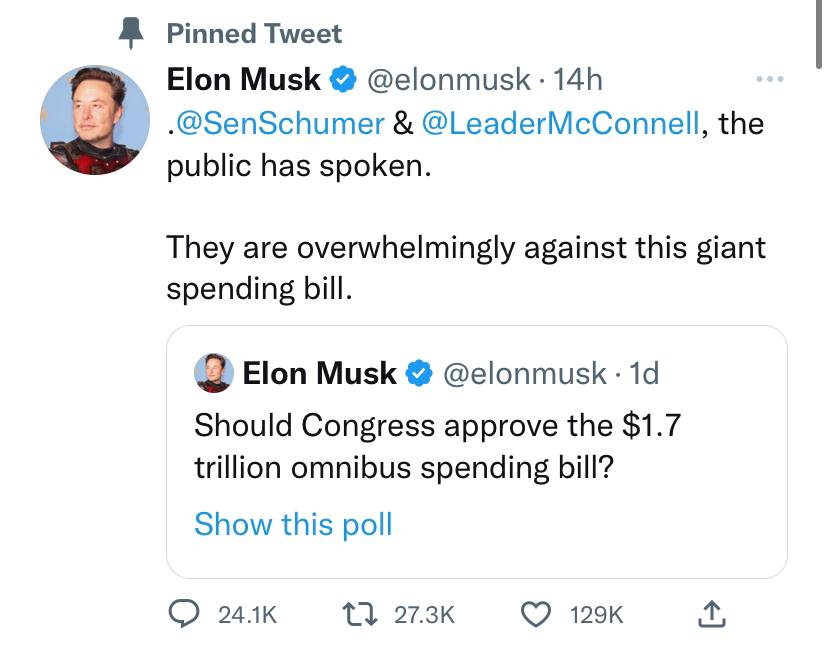
Task: Click the @elonmusk handle in the main tweet
Action: point(451,78)
